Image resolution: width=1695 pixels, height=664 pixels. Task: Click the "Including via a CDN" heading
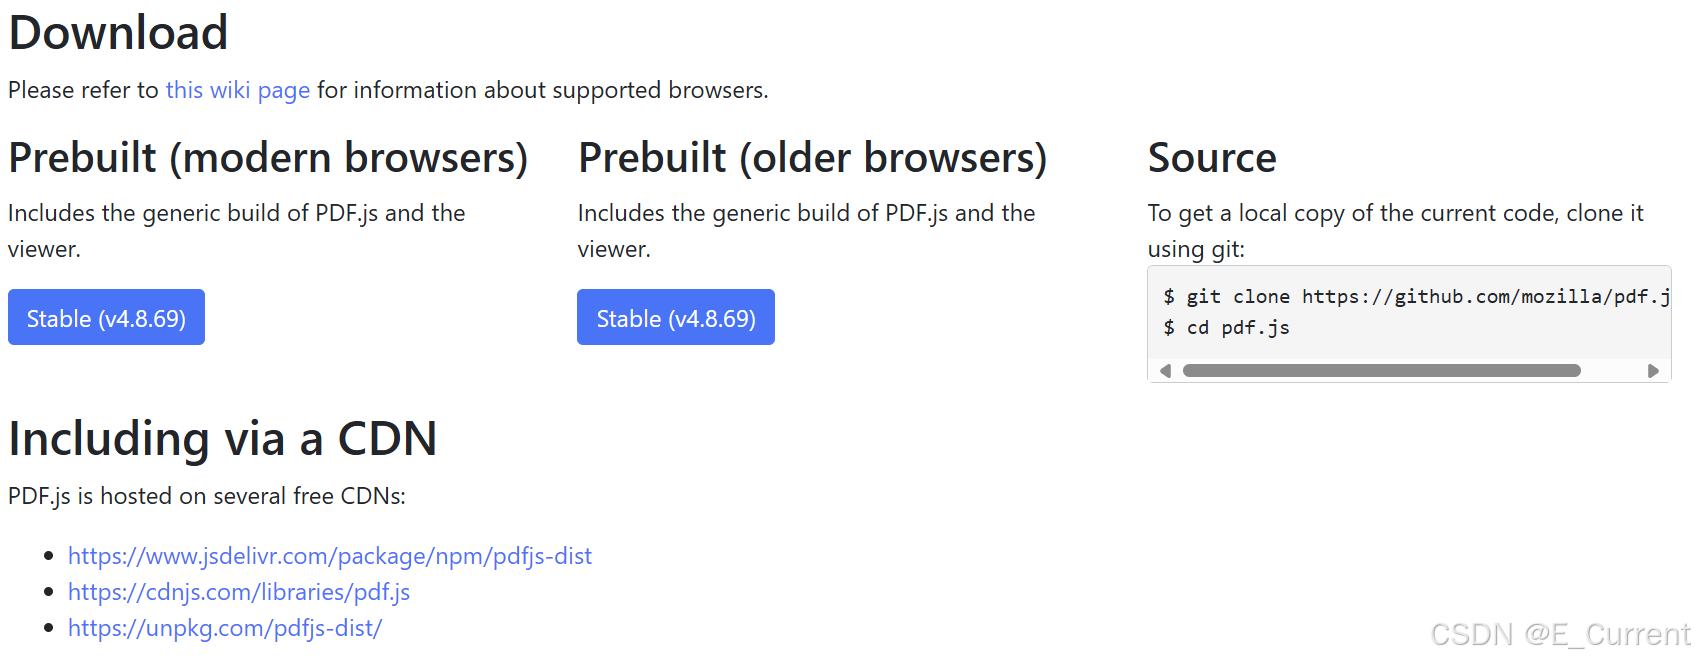tap(223, 439)
